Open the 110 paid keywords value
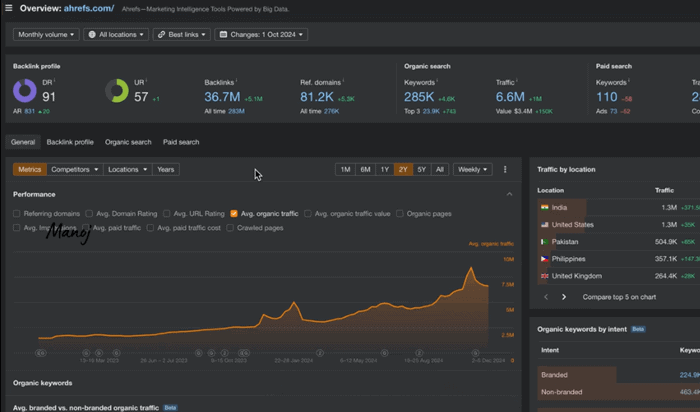The width and height of the screenshot is (700, 412). [x=607, y=97]
